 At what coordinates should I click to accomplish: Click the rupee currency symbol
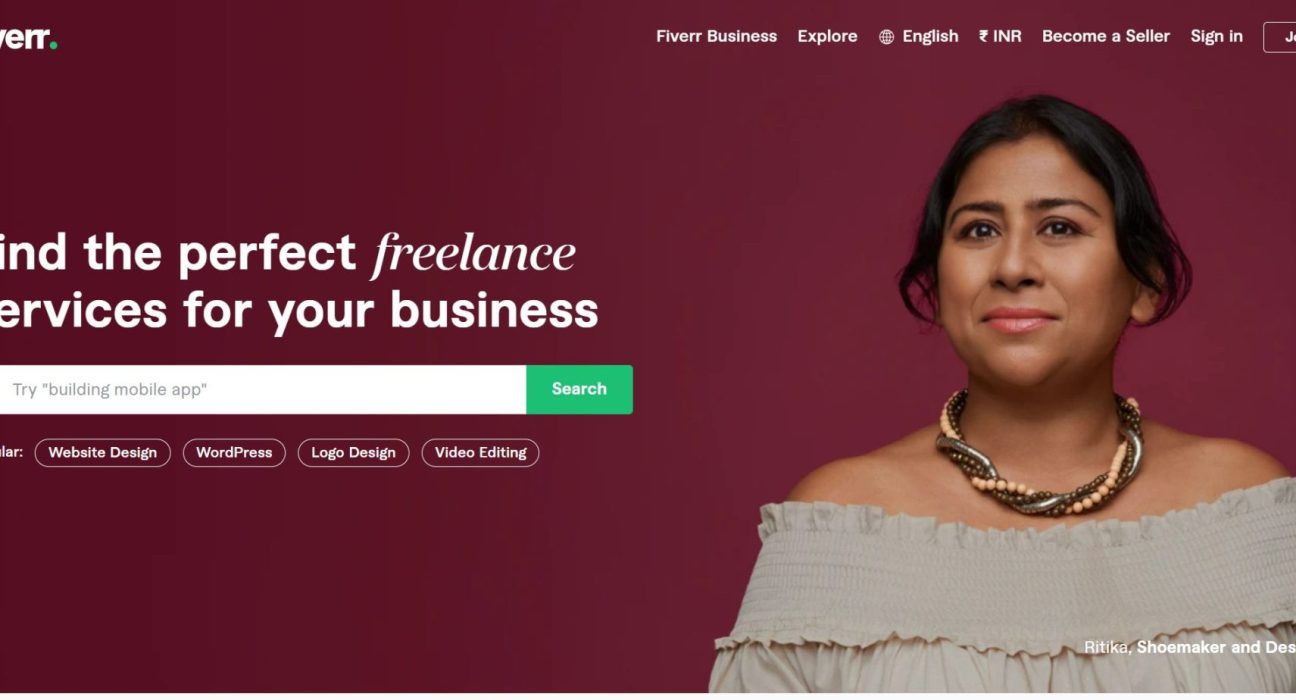pos(984,36)
